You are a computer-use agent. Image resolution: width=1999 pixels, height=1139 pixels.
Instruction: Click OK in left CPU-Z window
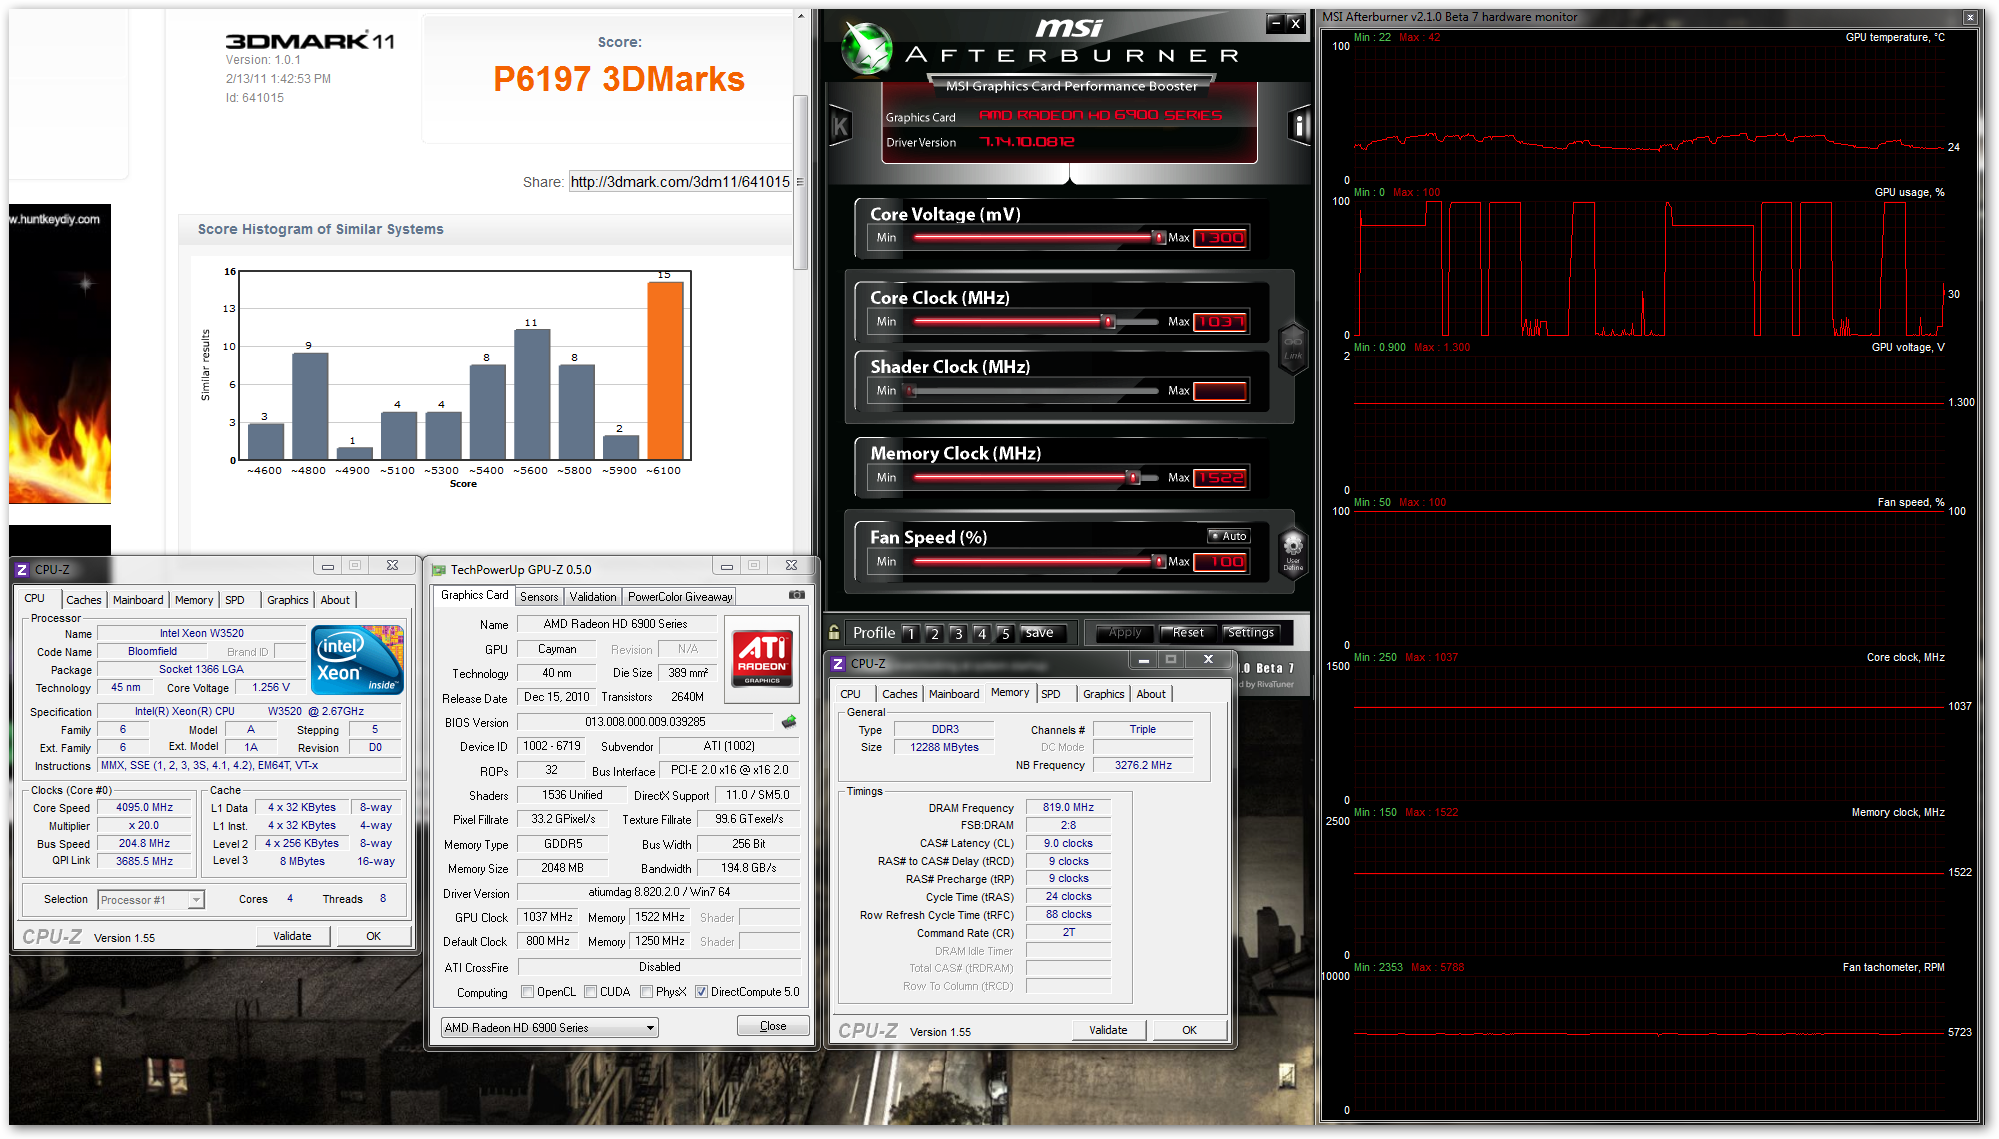point(373,936)
